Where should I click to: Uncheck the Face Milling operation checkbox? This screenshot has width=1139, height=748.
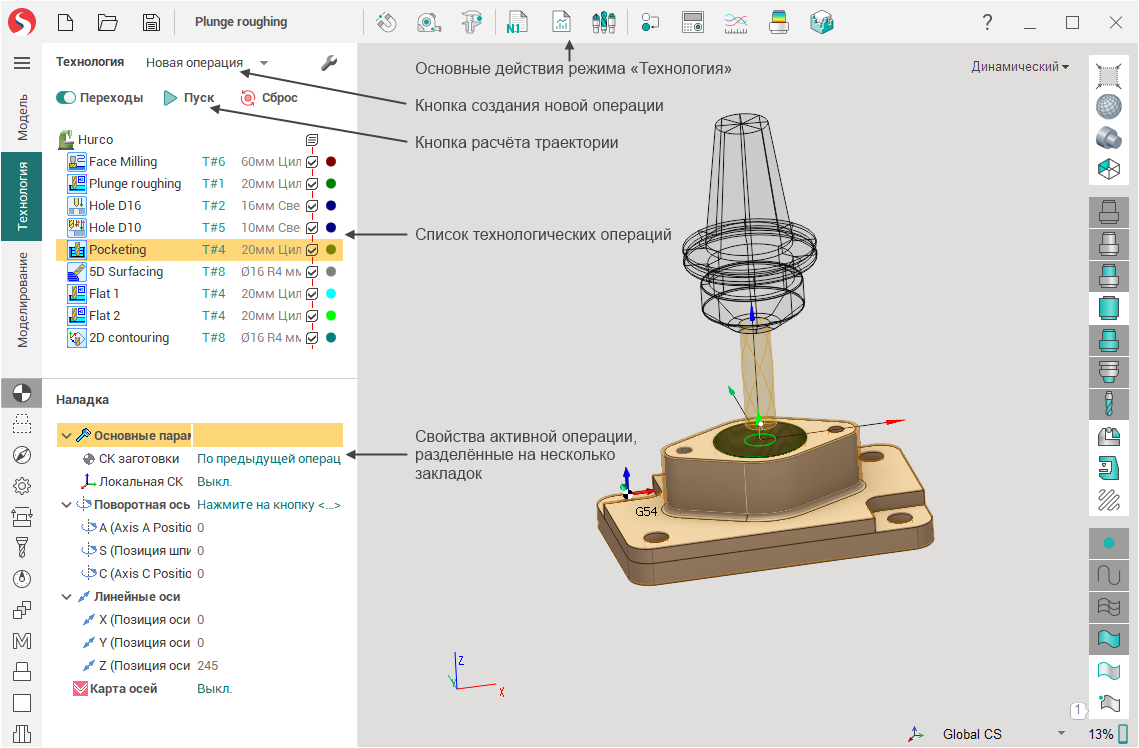pos(312,162)
